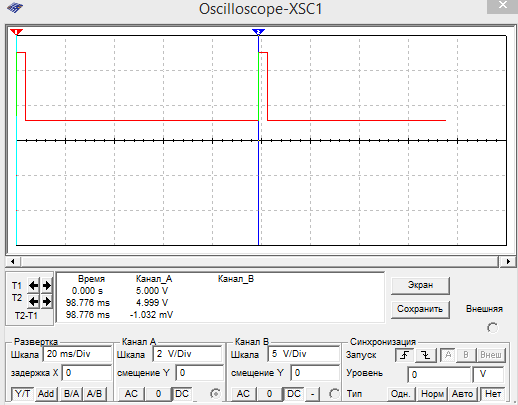Select trigger source B button
518x405 pixels.
coord(466,355)
